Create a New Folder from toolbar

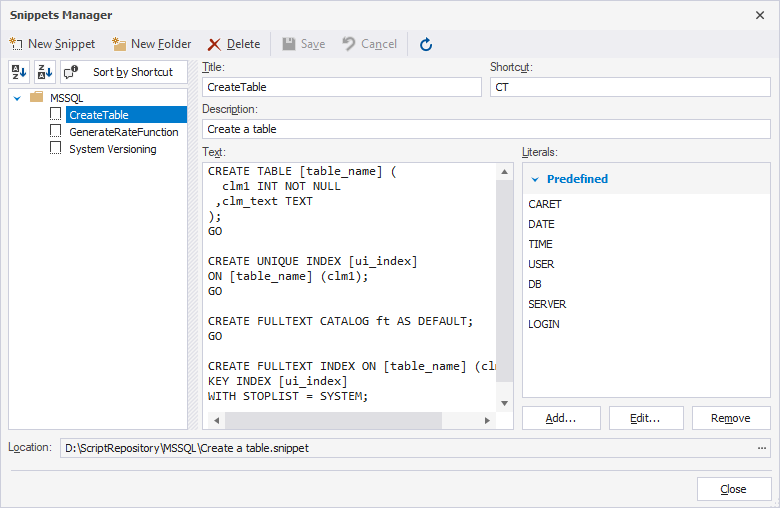(x=152, y=44)
